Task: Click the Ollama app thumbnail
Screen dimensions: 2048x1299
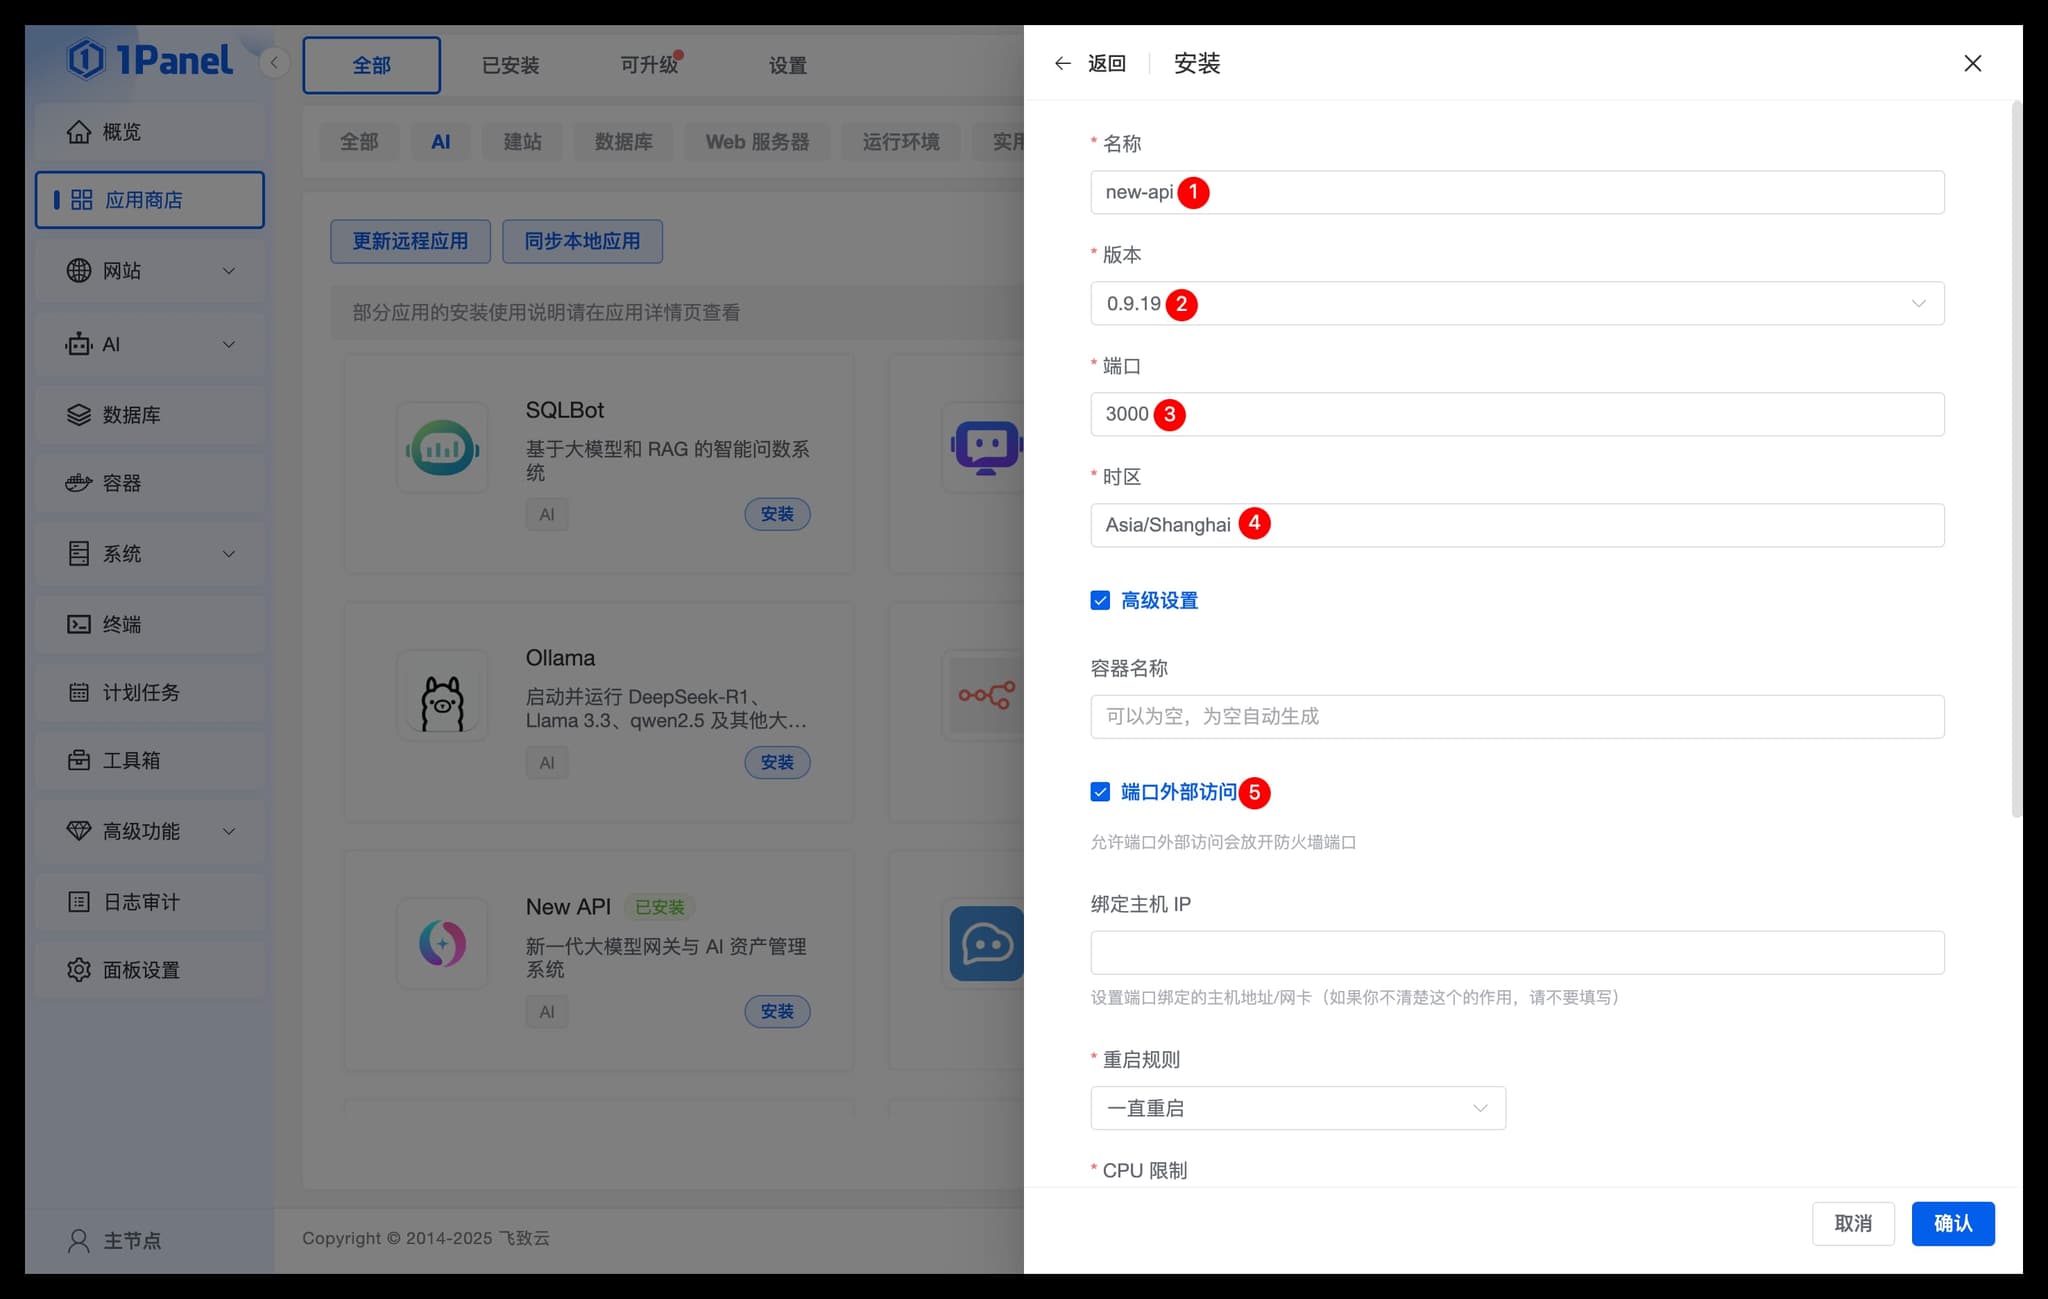Action: click(x=442, y=695)
